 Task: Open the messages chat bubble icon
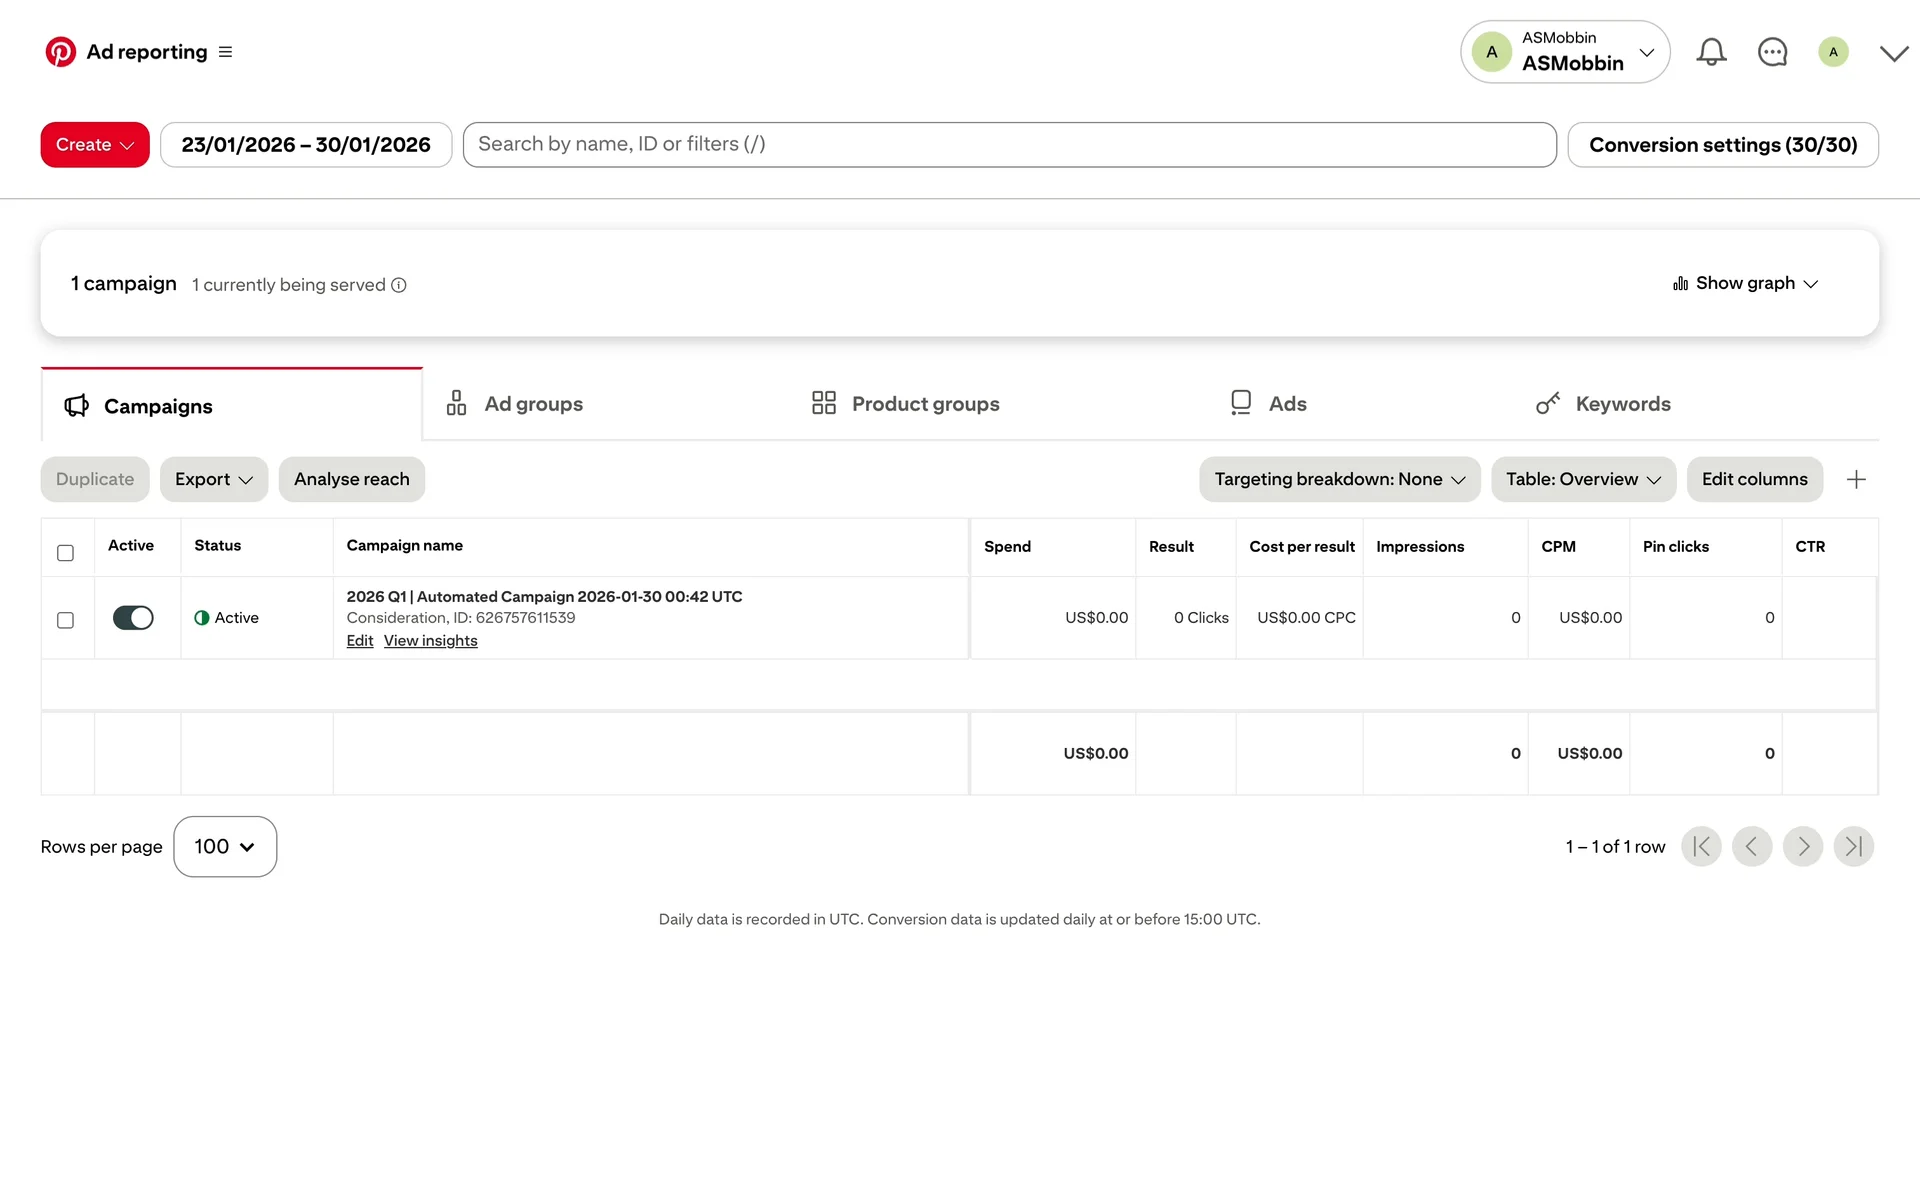(1772, 52)
